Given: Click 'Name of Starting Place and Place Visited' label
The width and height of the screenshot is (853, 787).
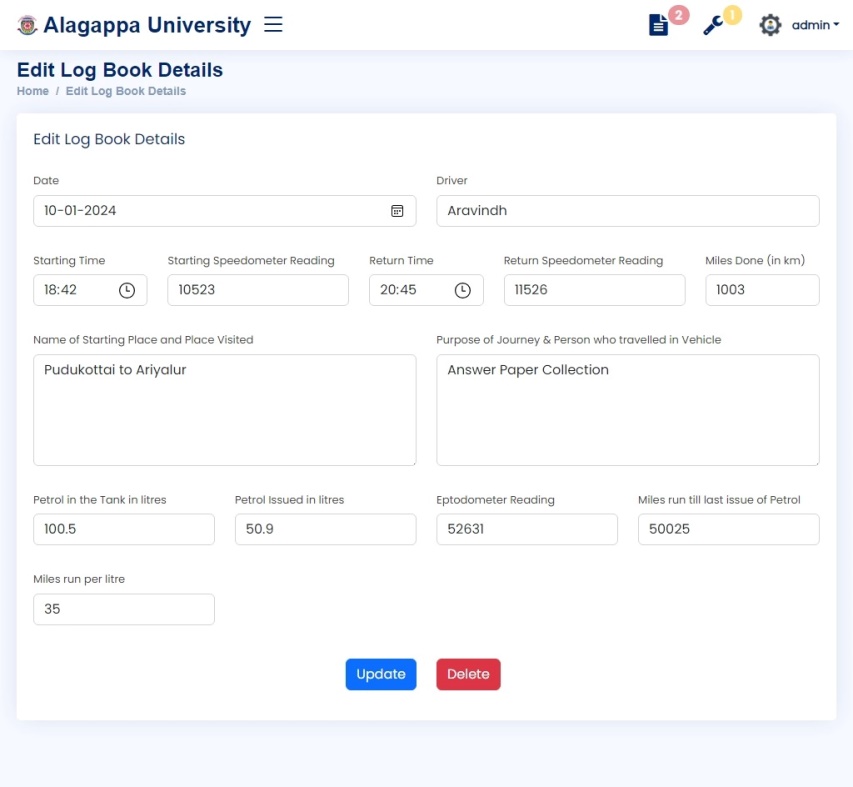Looking at the screenshot, I should coord(143,340).
